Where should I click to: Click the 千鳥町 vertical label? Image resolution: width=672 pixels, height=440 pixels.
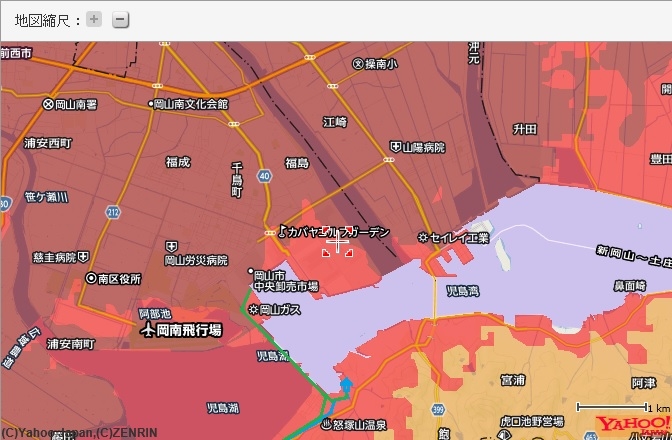tap(237, 180)
